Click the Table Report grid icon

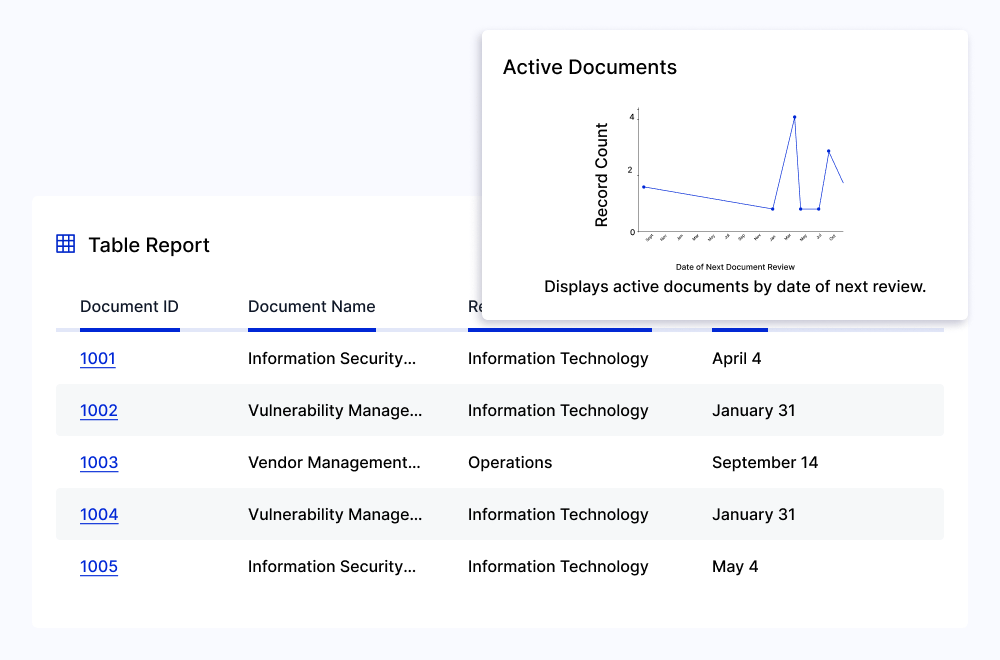tap(66, 244)
